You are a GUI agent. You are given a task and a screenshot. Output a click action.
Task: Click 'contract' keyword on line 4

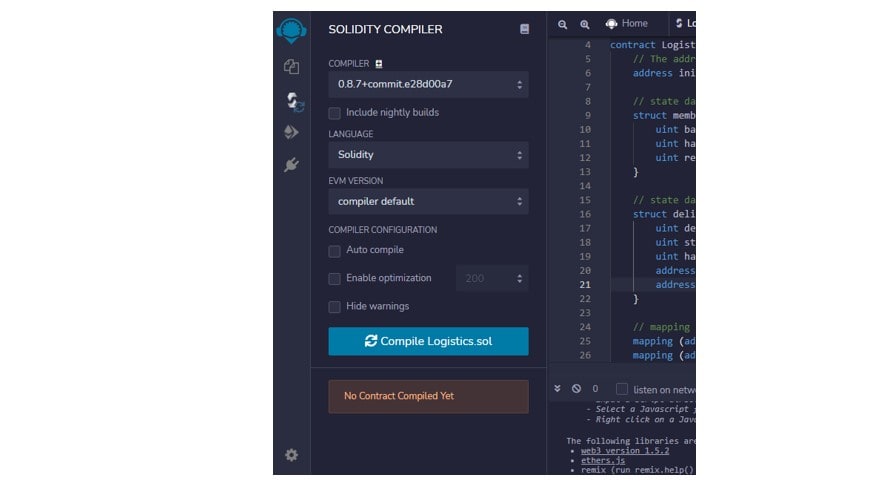(632, 45)
